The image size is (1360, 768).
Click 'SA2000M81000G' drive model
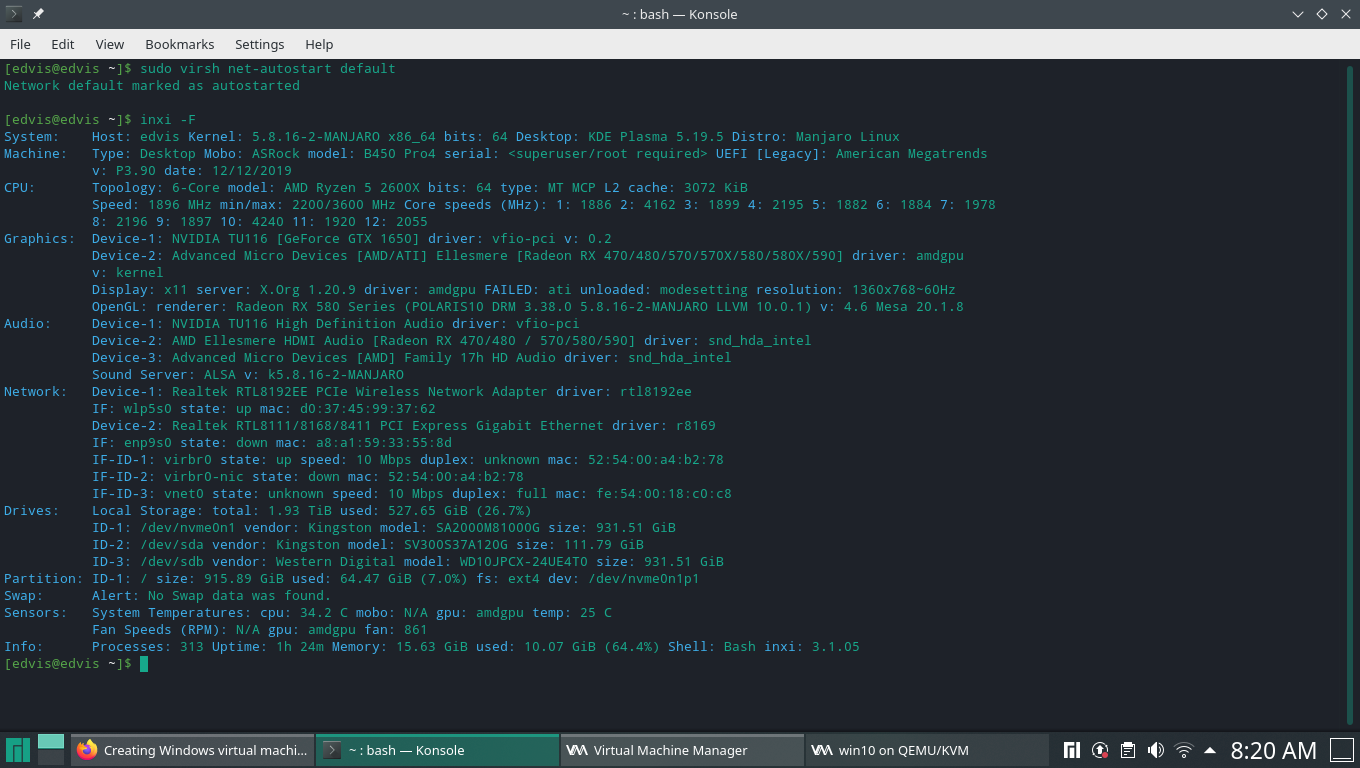tap(488, 528)
